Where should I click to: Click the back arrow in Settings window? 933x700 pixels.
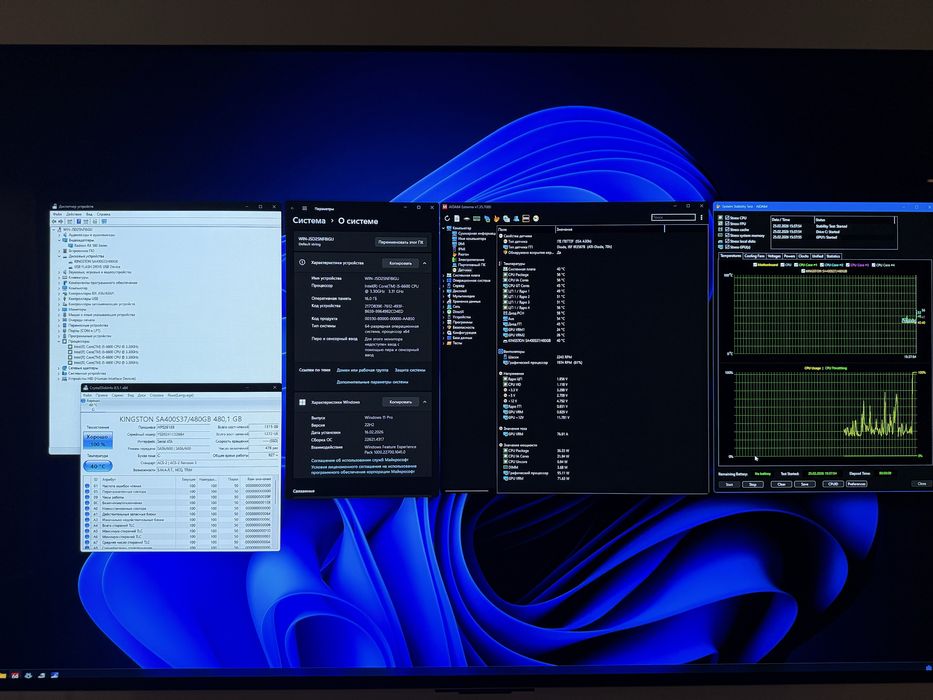292,208
